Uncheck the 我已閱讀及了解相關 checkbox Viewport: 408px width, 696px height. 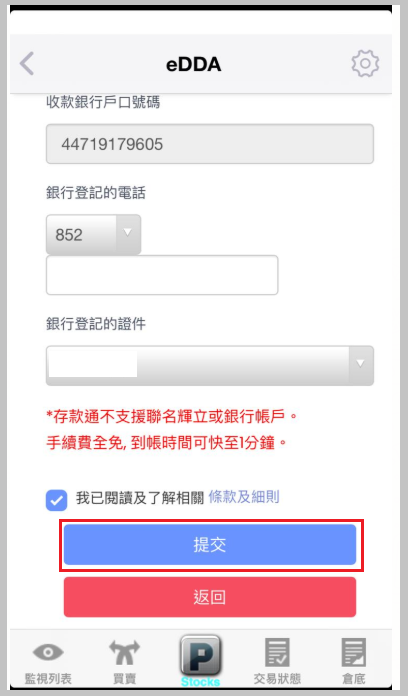click(56, 500)
